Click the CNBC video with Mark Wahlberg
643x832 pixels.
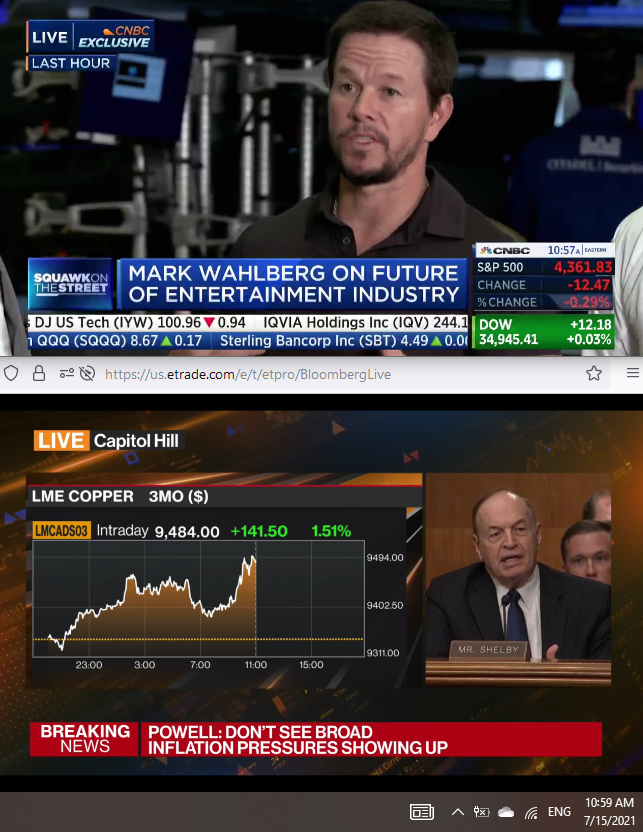(322, 178)
